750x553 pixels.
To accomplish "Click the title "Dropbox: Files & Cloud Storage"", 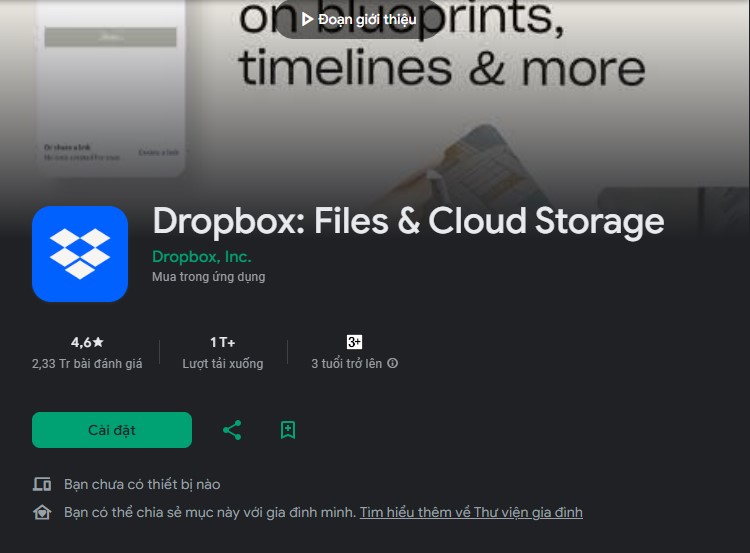I will (408, 221).
